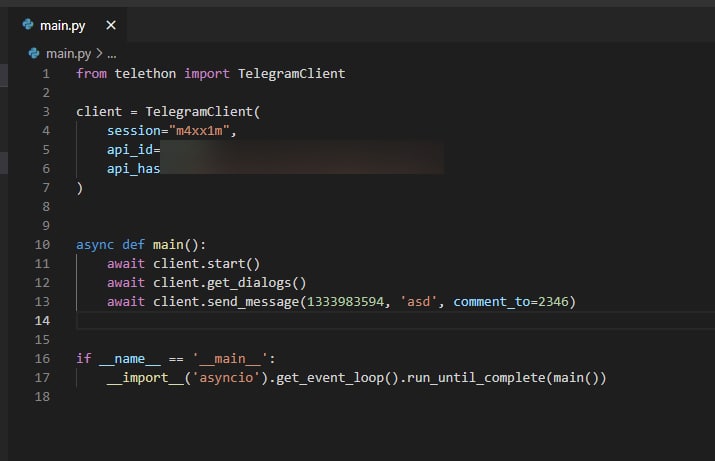The height and width of the screenshot is (461, 715).
Task: Click 'client' variable on line 3
Action: (x=99, y=112)
